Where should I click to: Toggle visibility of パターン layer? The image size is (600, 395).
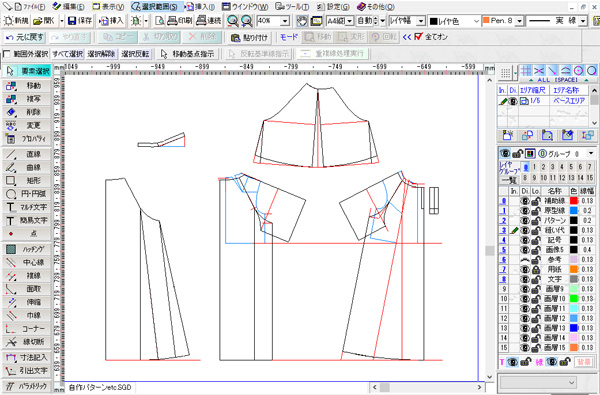click(x=525, y=220)
